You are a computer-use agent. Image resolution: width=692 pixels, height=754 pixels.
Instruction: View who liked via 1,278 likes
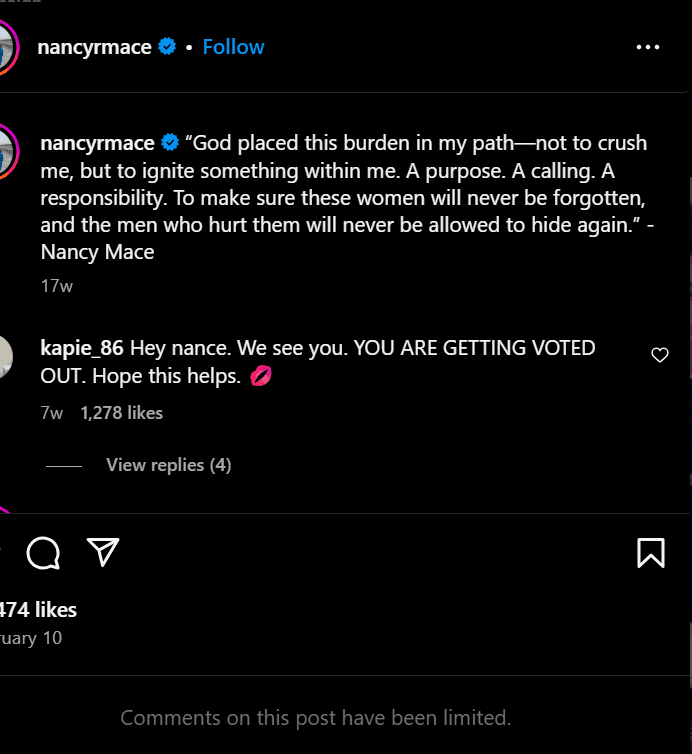coord(122,413)
